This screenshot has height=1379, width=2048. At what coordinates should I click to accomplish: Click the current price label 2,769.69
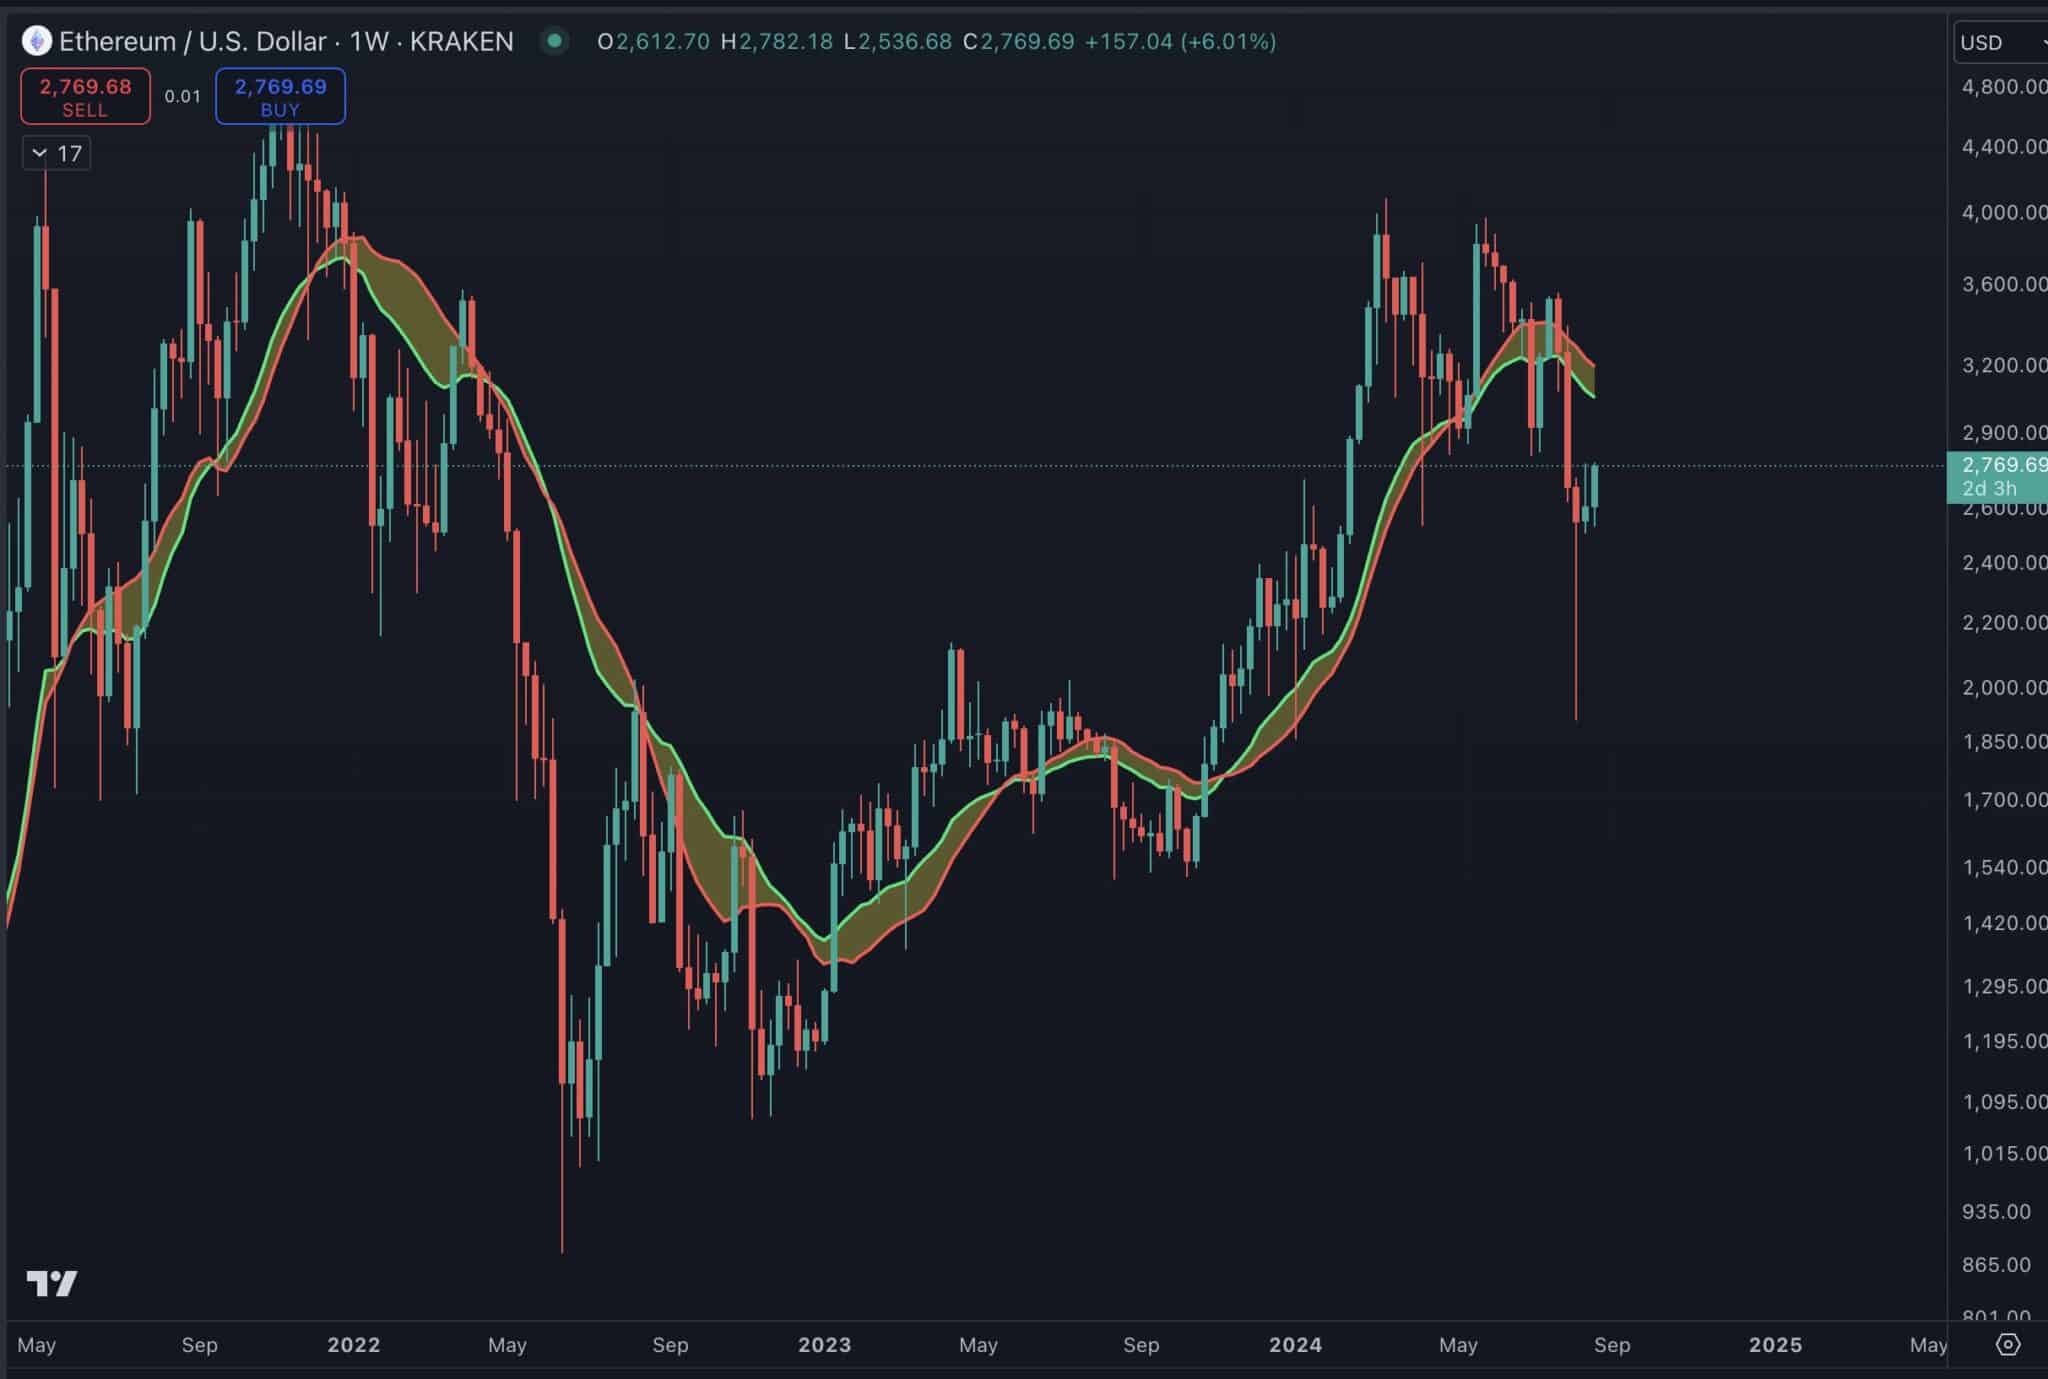coord(2004,464)
